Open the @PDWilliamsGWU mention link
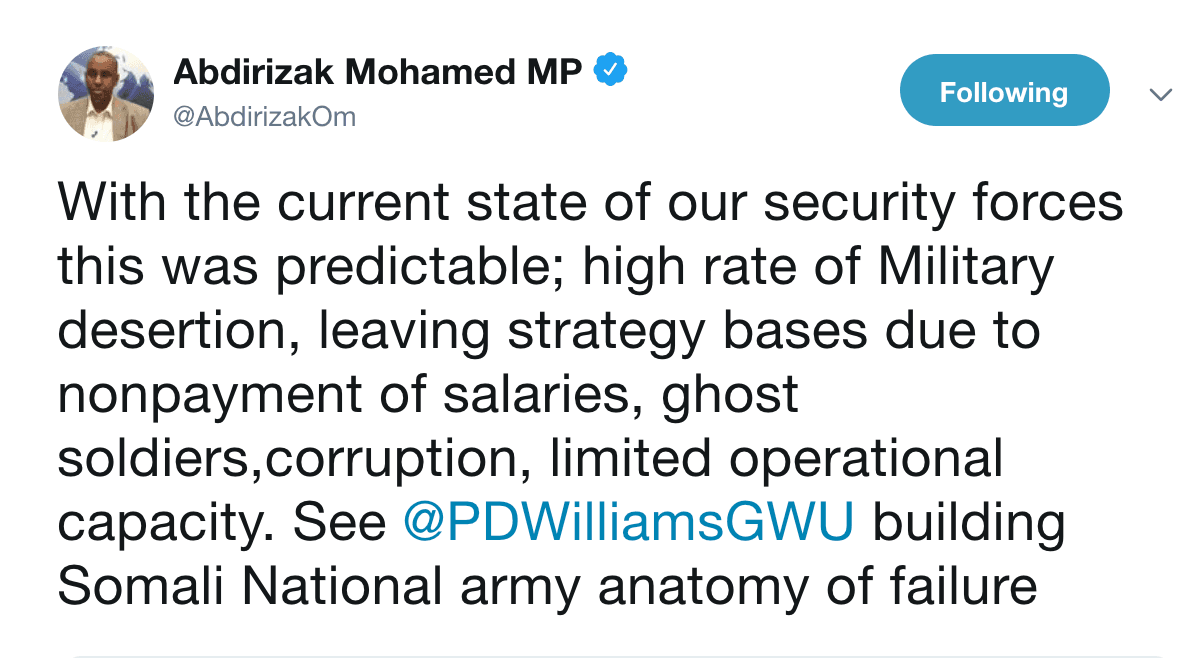The image size is (1190, 658). (x=628, y=523)
